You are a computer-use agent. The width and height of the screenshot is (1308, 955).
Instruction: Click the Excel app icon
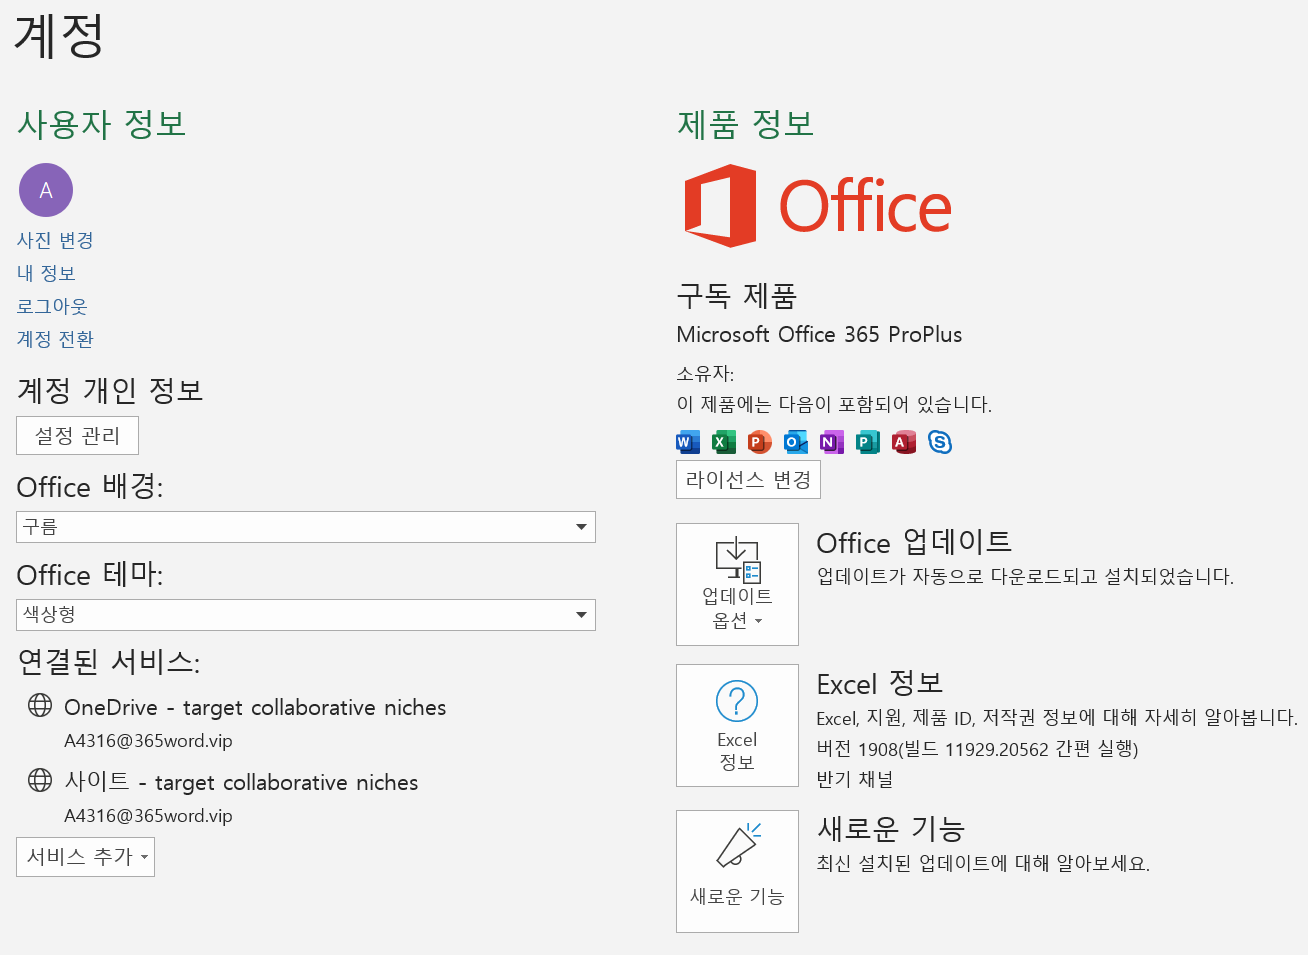[x=723, y=442]
